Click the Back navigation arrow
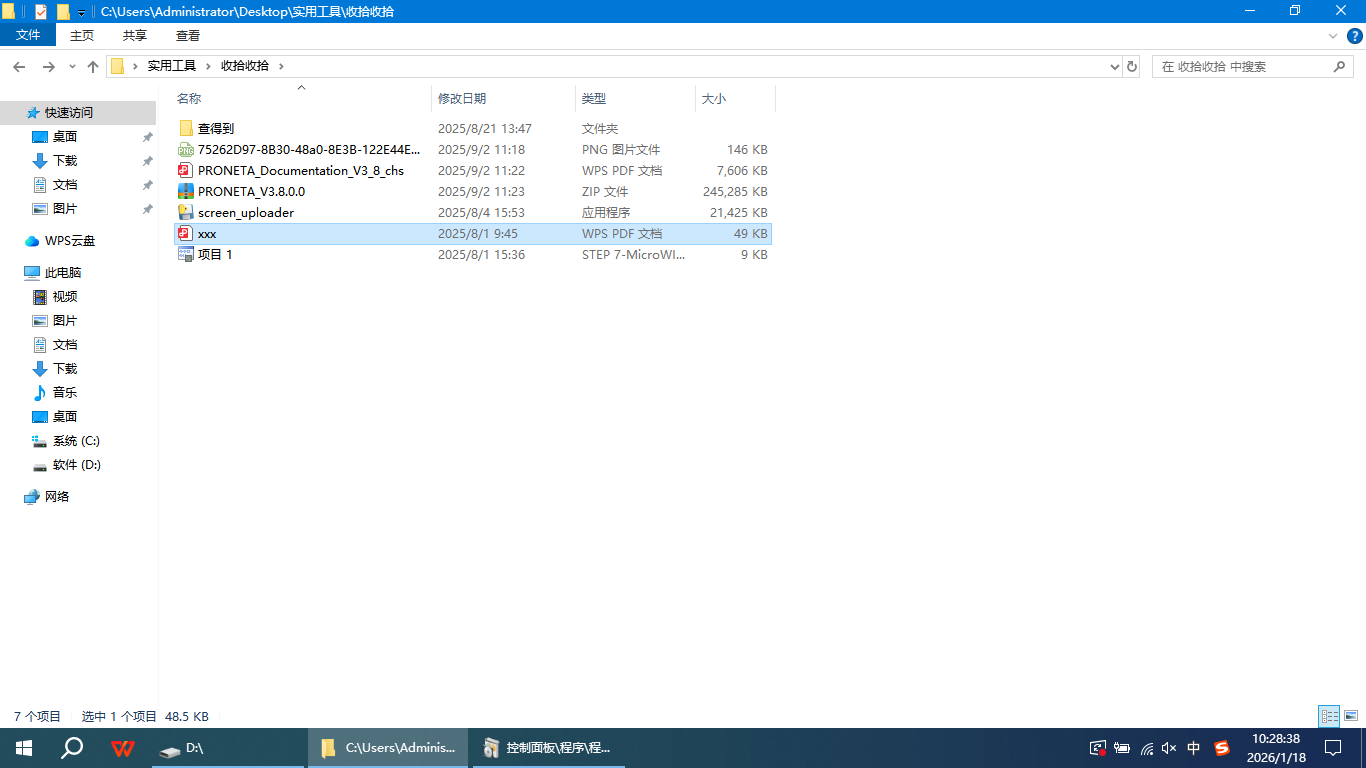 click(x=19, y=66)
